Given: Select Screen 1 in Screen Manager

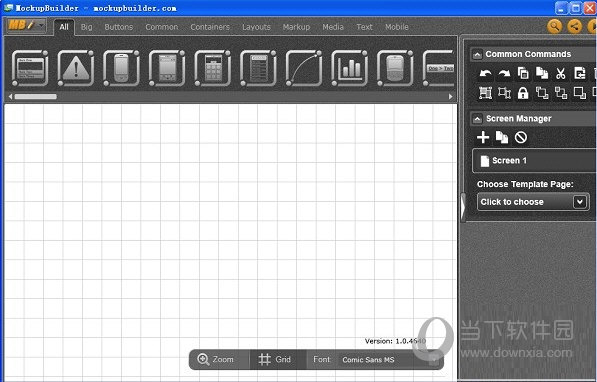Looking at the screenshot, I should click(535, 160).
